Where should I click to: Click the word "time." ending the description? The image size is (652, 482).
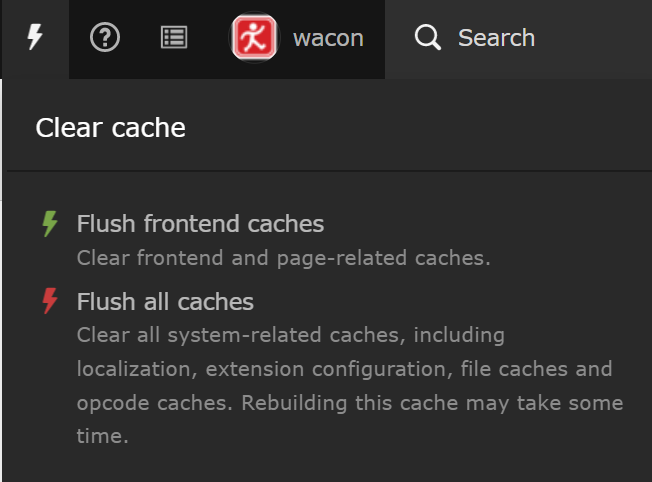click(x=103, y=437)
